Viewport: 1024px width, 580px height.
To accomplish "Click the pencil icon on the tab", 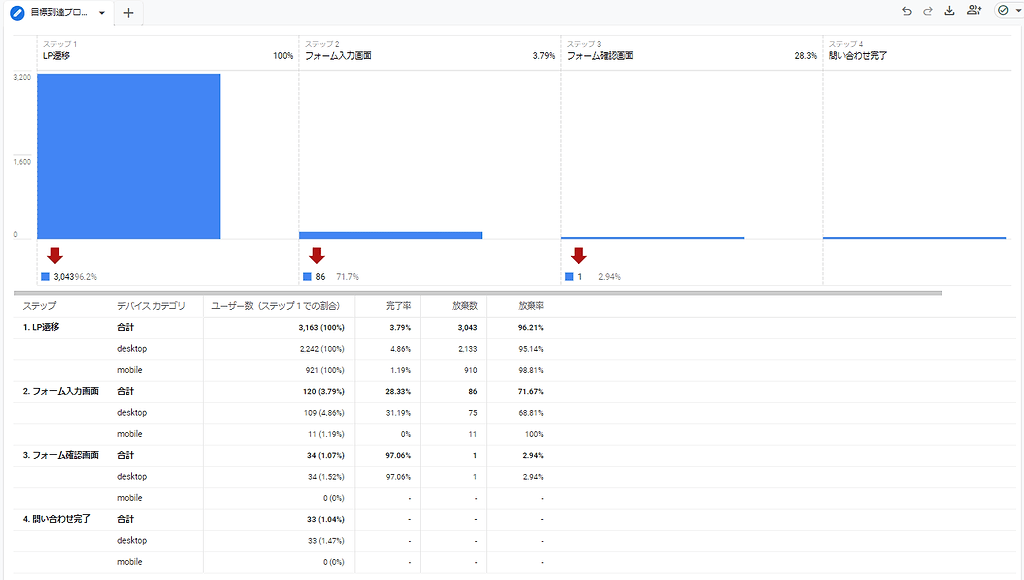I will click(18, 13).
